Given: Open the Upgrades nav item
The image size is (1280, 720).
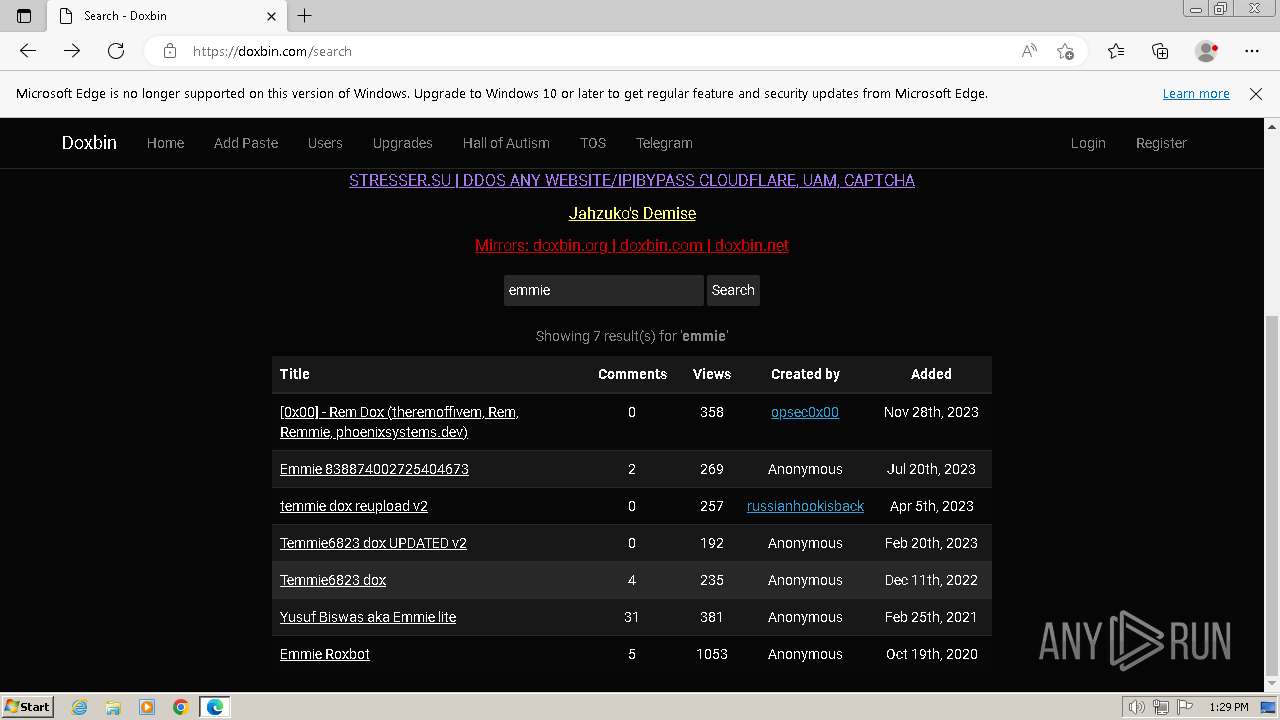Looking at the screenshot, I should pos(402,143).
